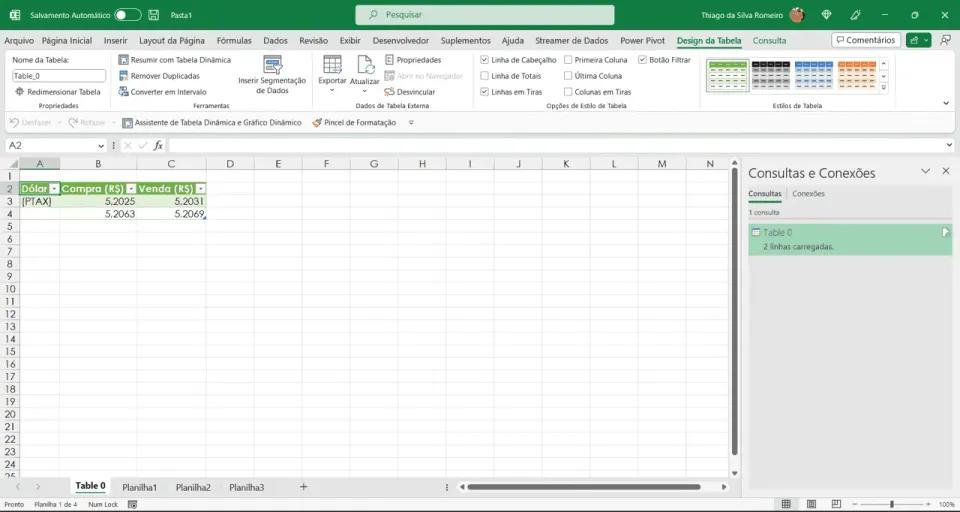Click the Save disk icon in title bar

click(154, 15)
